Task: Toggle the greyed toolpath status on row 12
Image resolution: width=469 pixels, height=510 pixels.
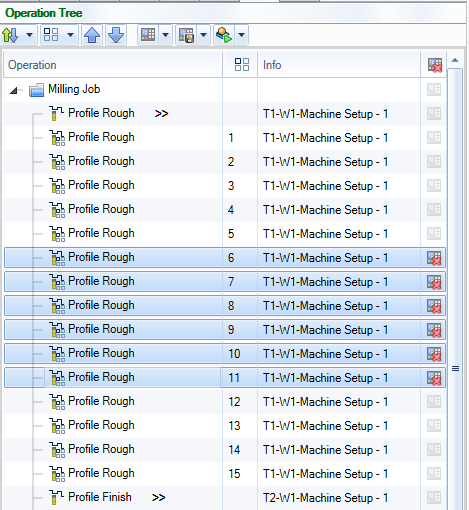Action: (434, 401)
